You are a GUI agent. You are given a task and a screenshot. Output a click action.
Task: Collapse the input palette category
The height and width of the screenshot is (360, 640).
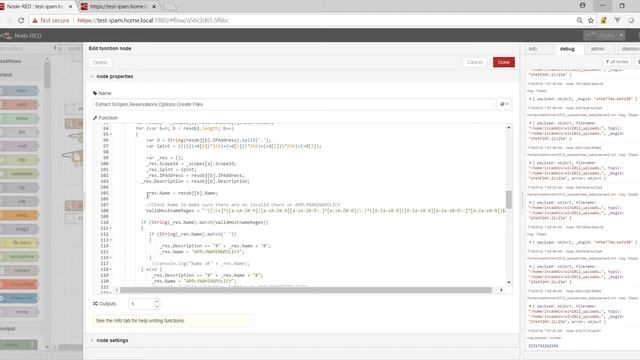click(x=7, y=75)
